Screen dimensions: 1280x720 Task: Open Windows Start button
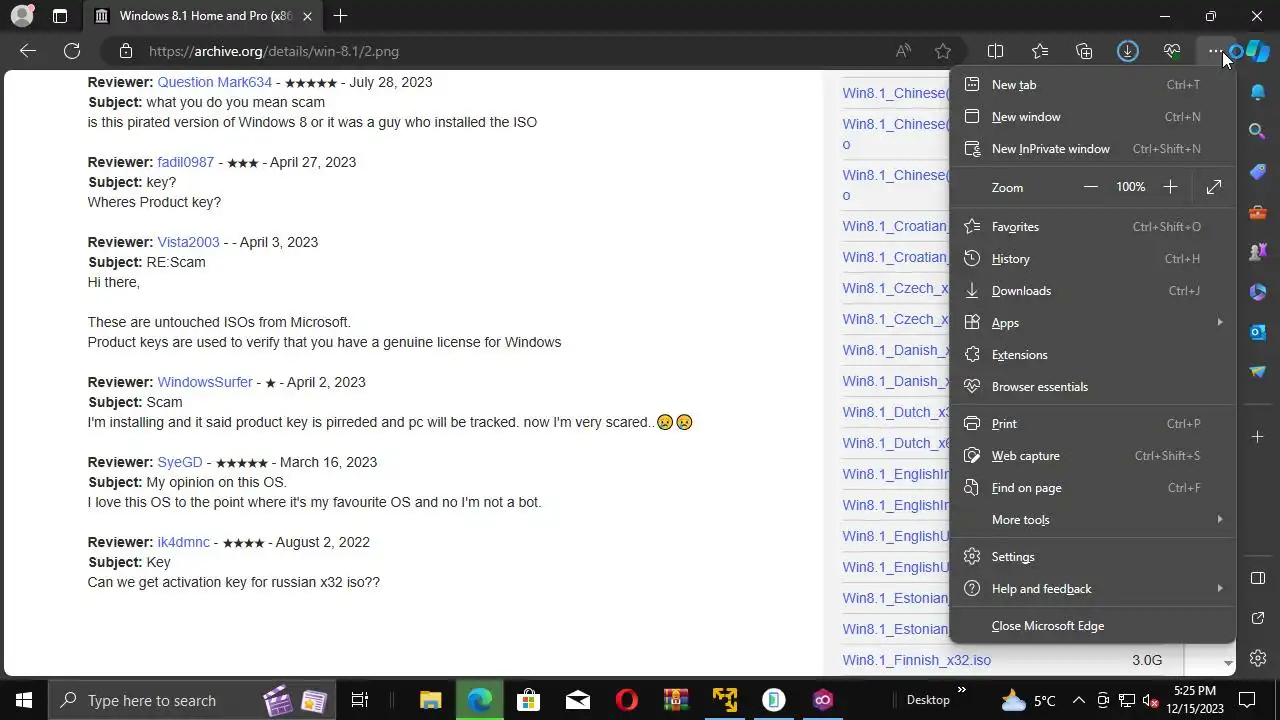pyautogui.click(x=24, y=700)
